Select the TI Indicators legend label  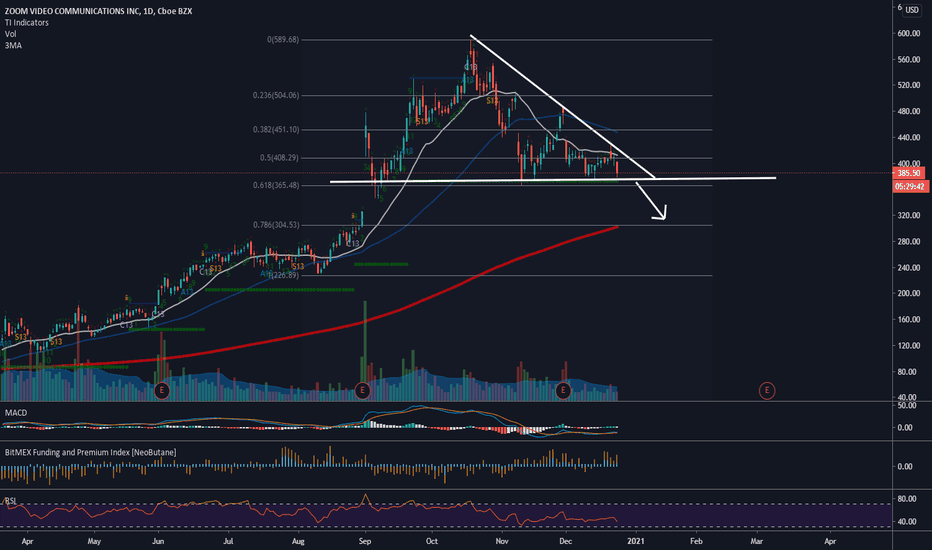pyautogui.click(x=27, y=23)
